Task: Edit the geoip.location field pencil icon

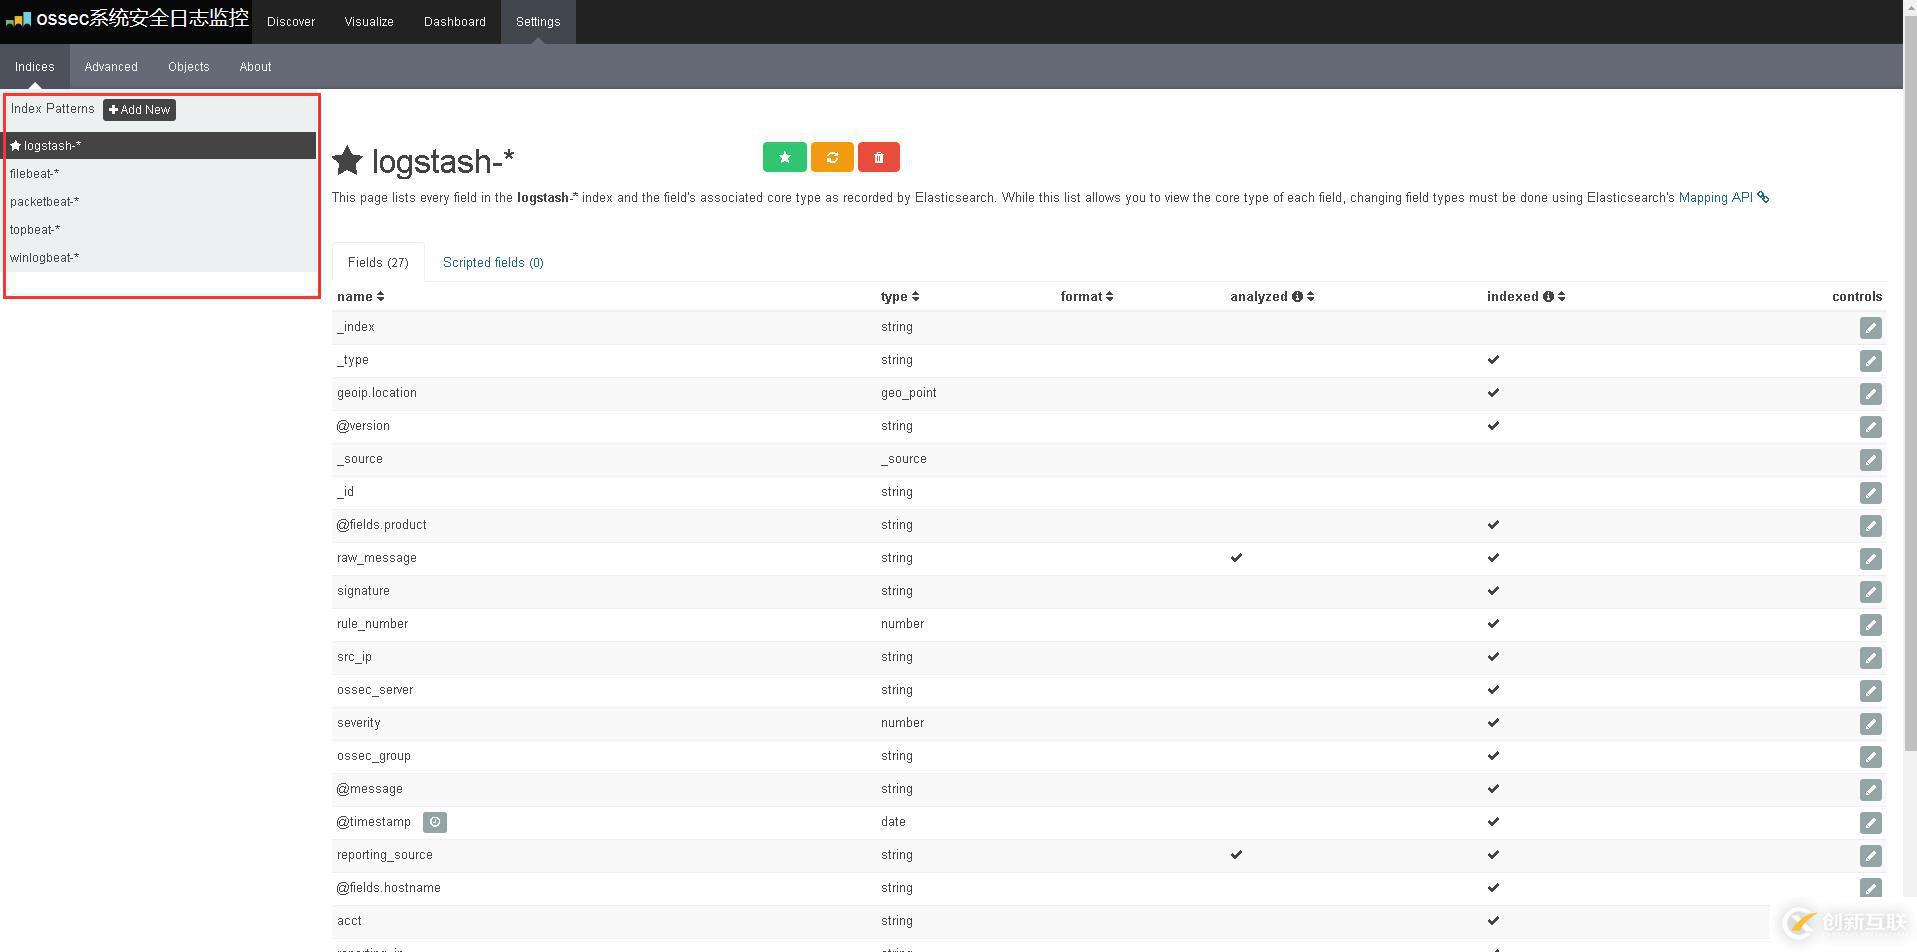Action: (1870, 394)
